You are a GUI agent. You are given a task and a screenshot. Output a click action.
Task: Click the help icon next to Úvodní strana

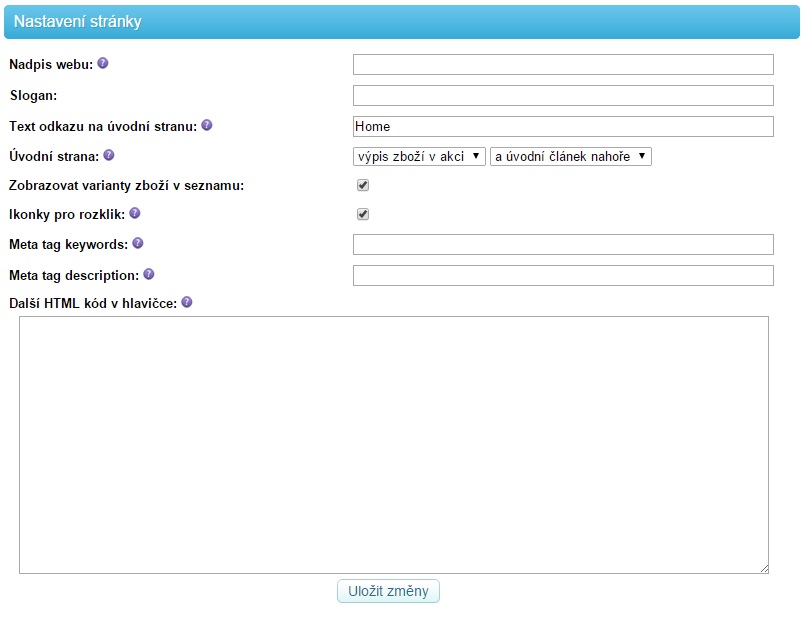coord(109,156)
